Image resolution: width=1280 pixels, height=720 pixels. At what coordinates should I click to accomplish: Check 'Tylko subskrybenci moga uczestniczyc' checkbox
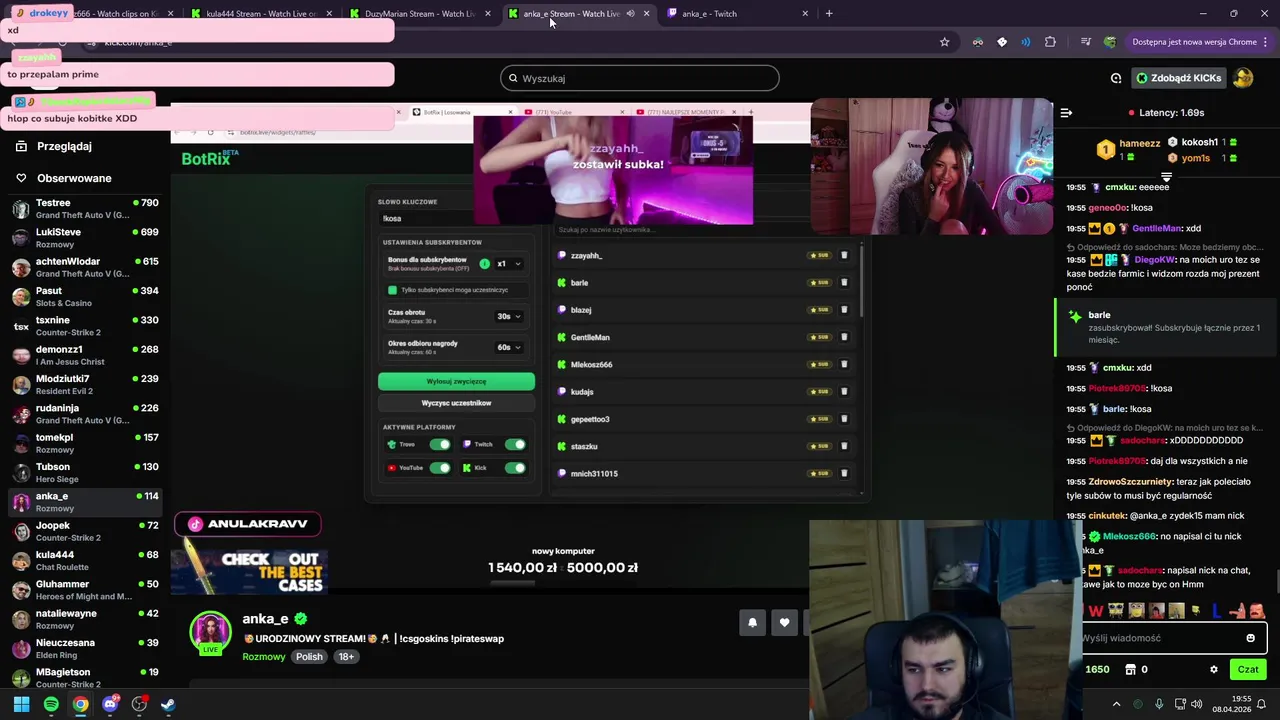pos(392,290)
